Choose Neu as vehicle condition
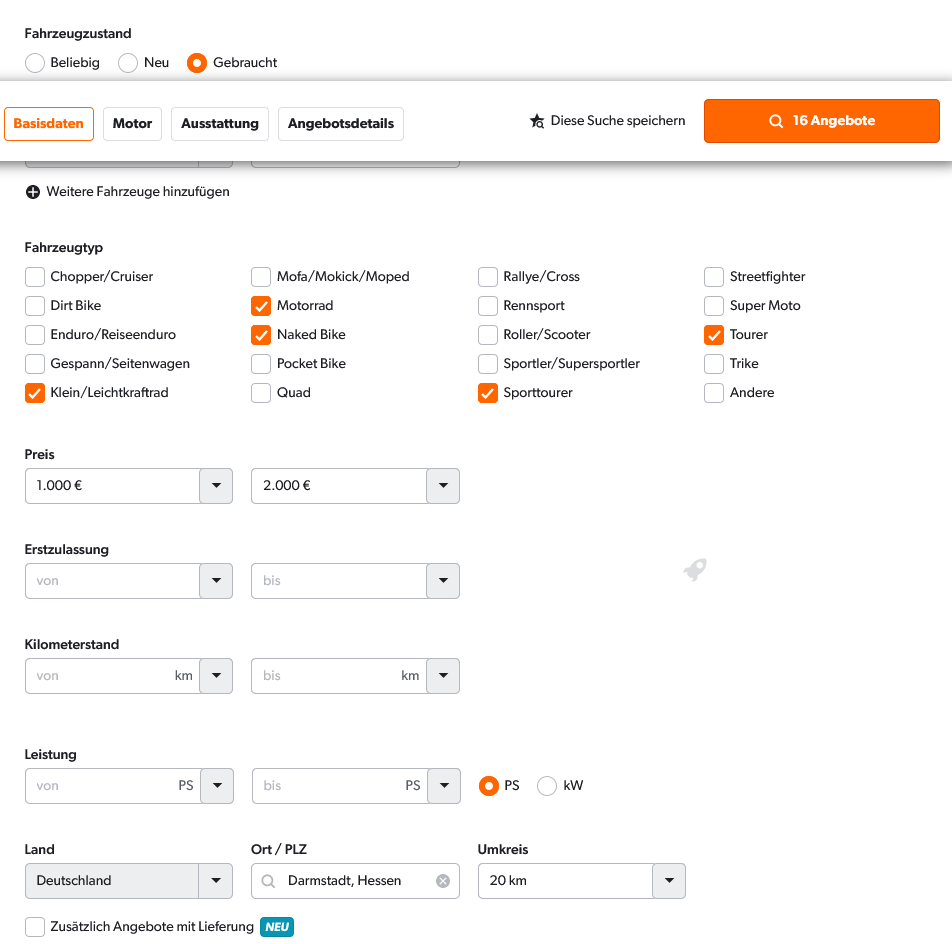 [x=128, y=63]
